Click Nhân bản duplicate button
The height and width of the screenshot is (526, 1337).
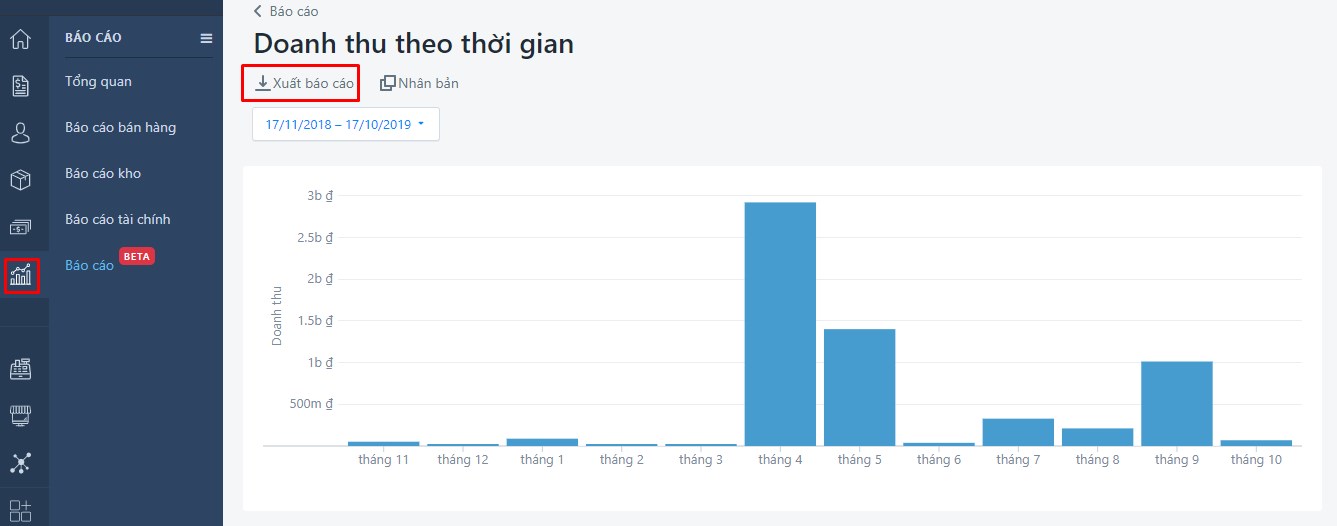(x=420, y=83)
